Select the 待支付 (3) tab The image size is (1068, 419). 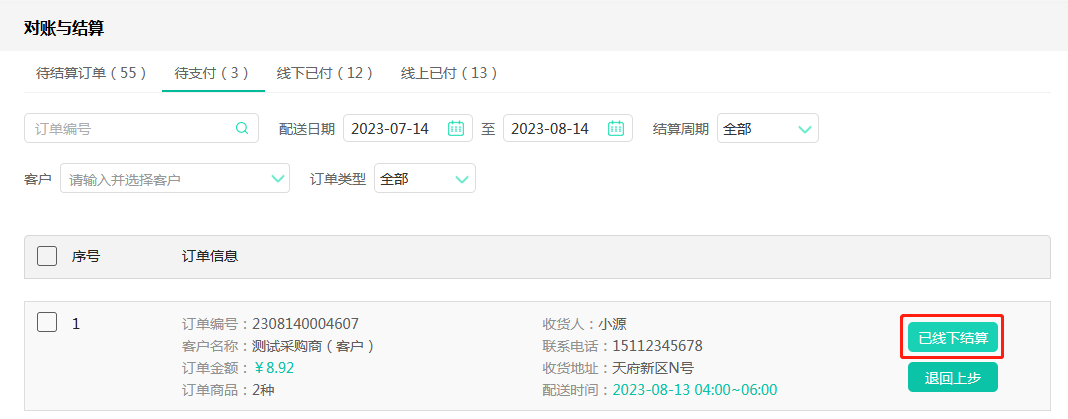(x=212, y=73)
